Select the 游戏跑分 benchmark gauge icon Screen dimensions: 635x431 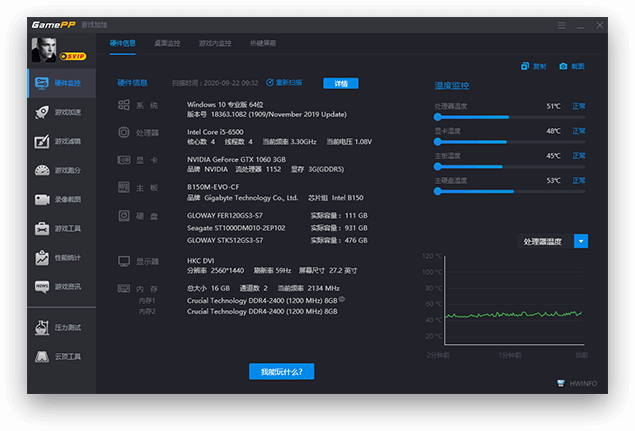[43, 170]
